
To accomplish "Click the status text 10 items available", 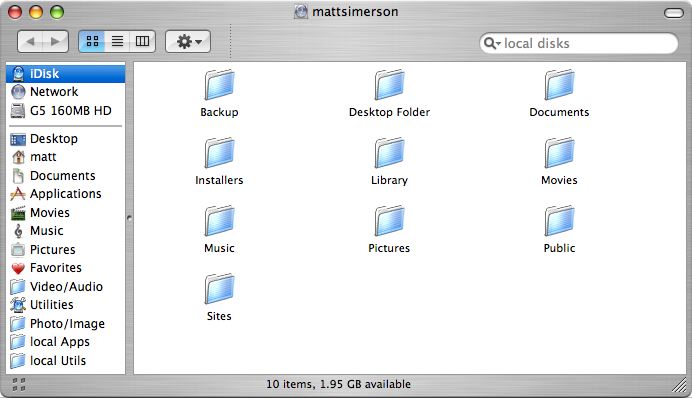I will click(x=338, y=384).
